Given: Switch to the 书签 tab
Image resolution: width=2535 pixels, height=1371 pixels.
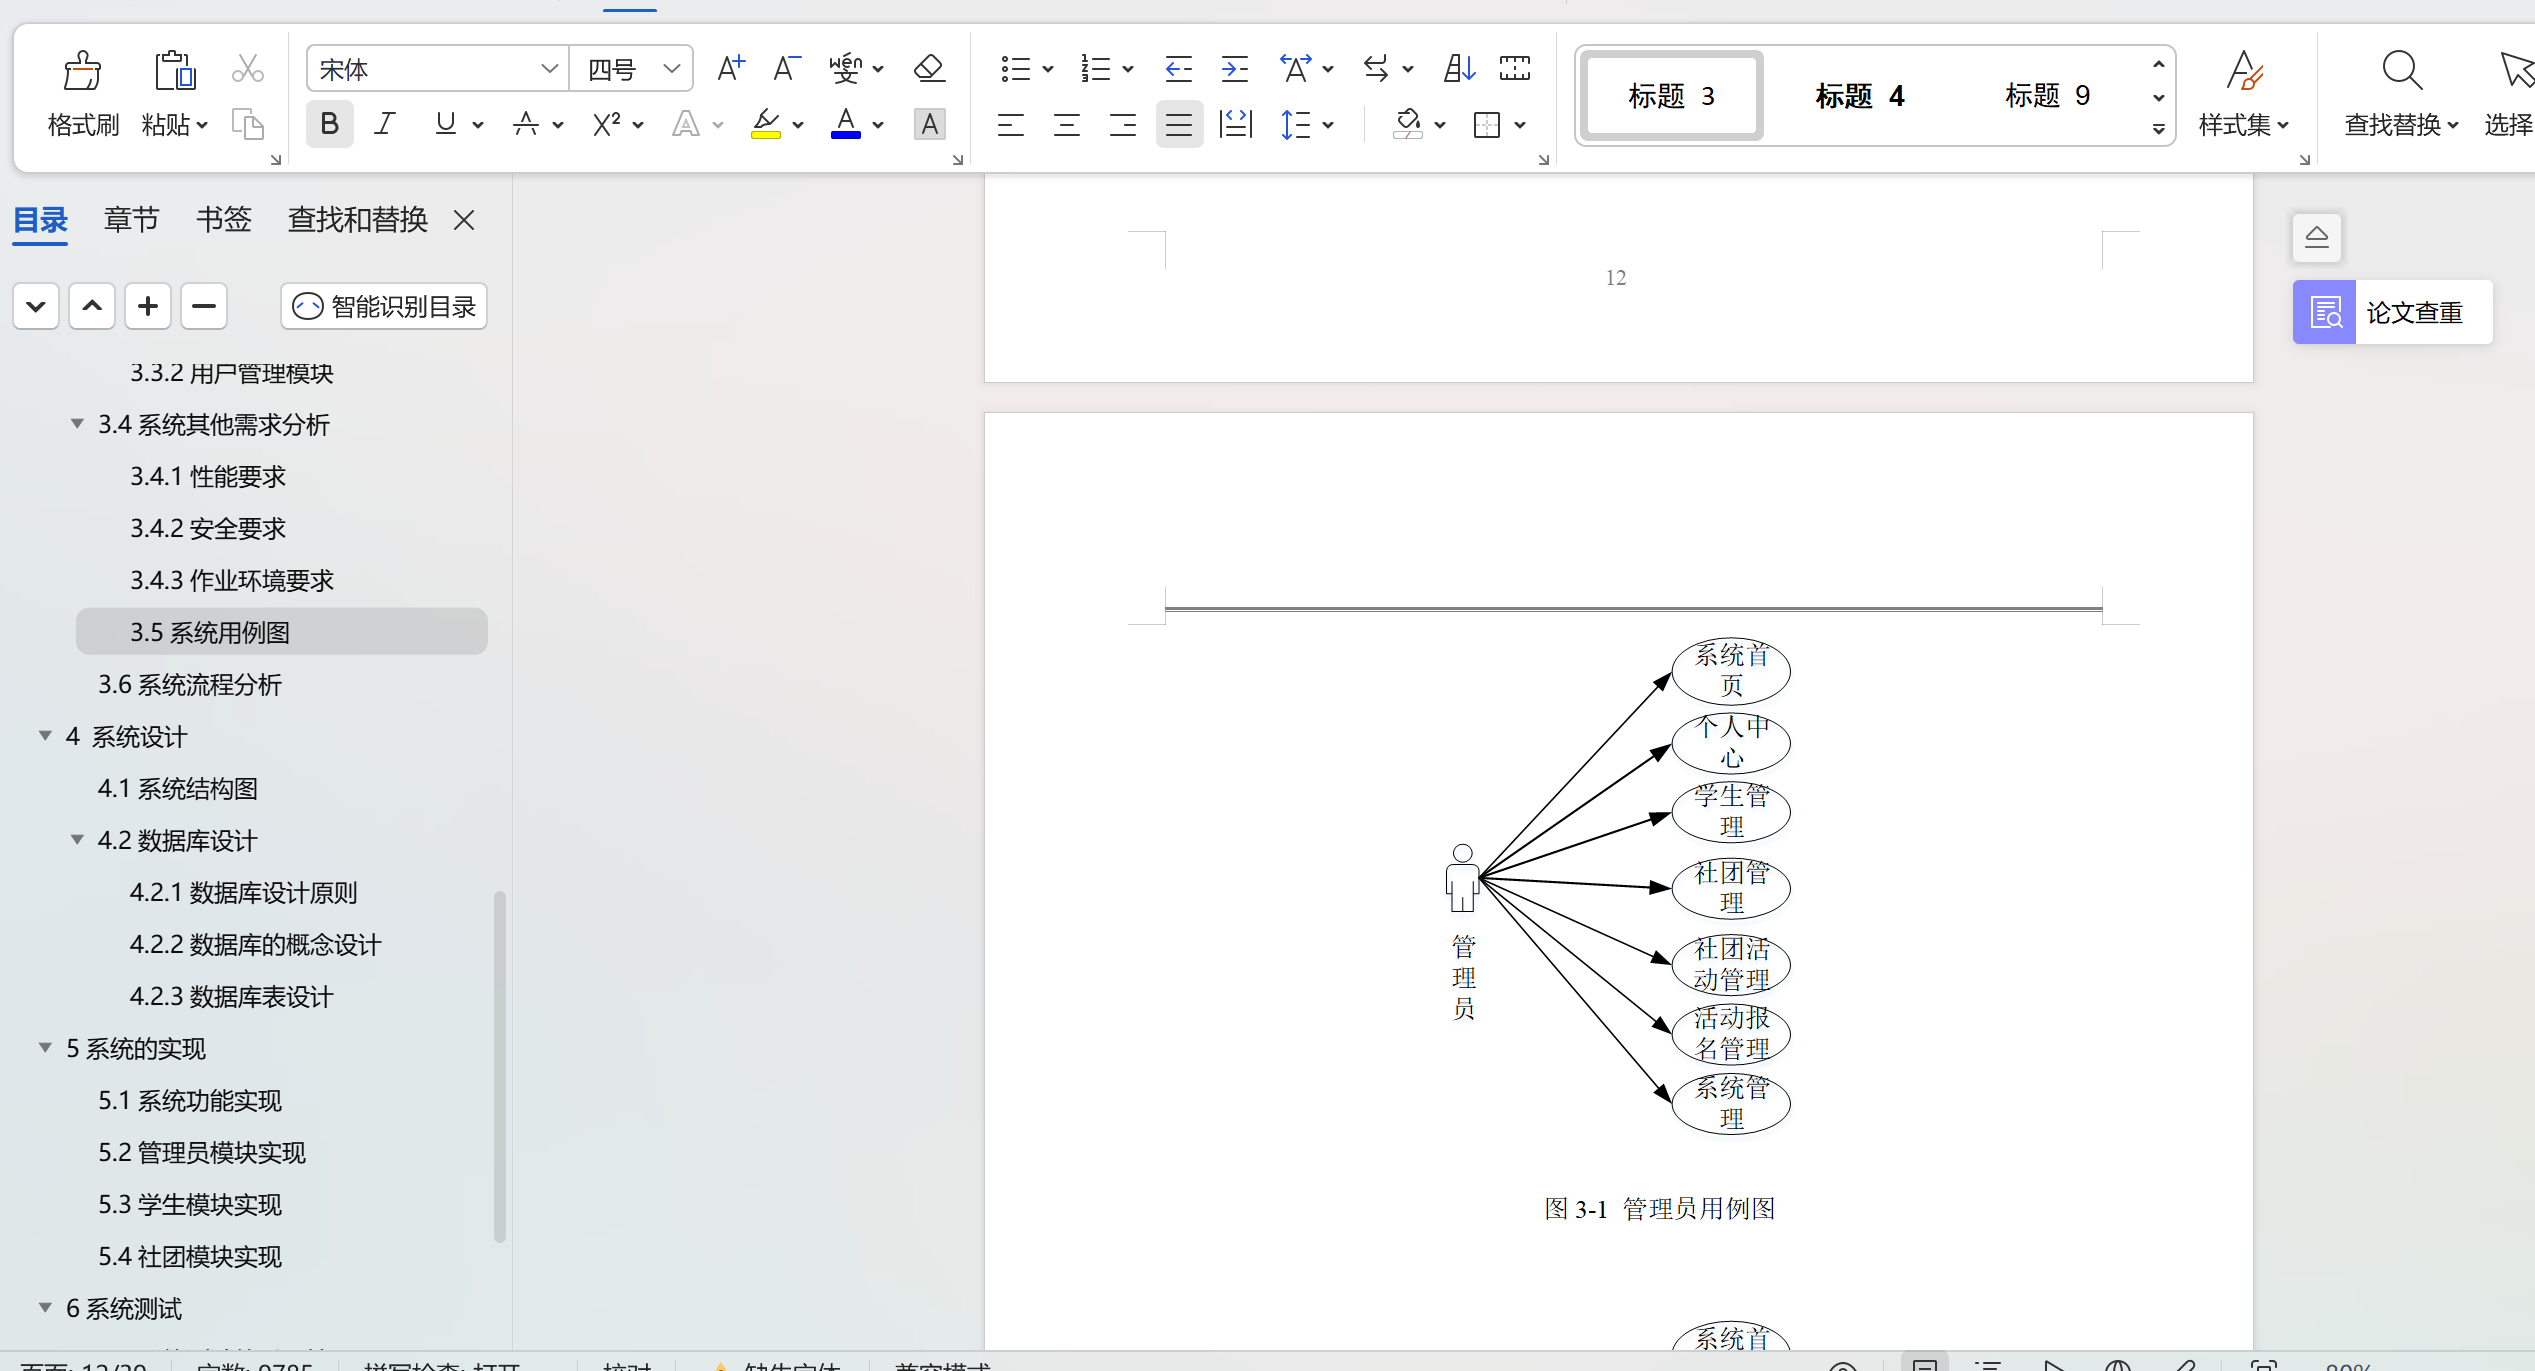Looking at the screenshot, I should point(223,219).
